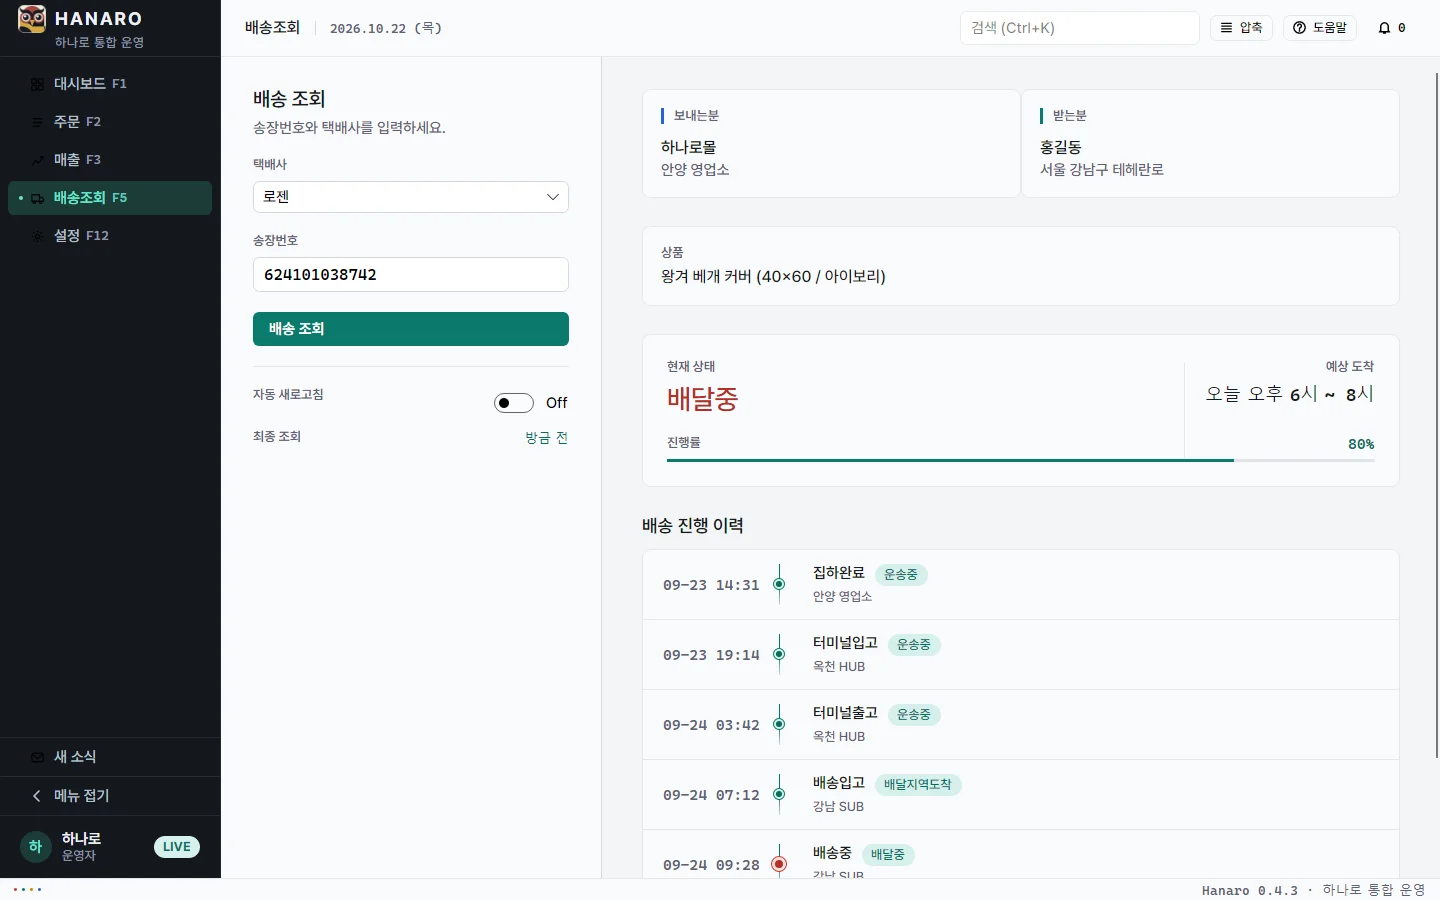Click the 80% delivery progress bar
The height and width of the screenshot is (900, 1440).
(1021, 460)
